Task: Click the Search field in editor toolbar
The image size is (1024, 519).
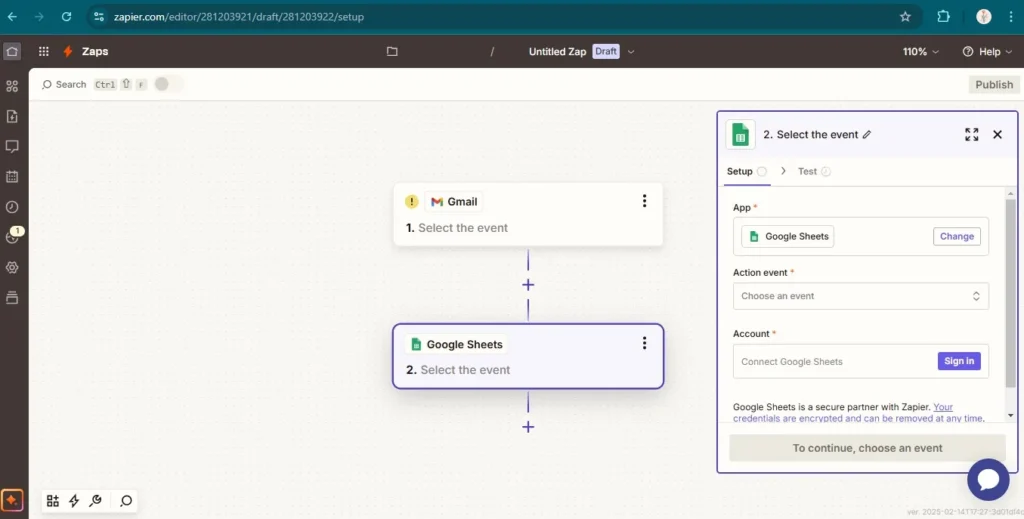Action: (x=64, y=84)
